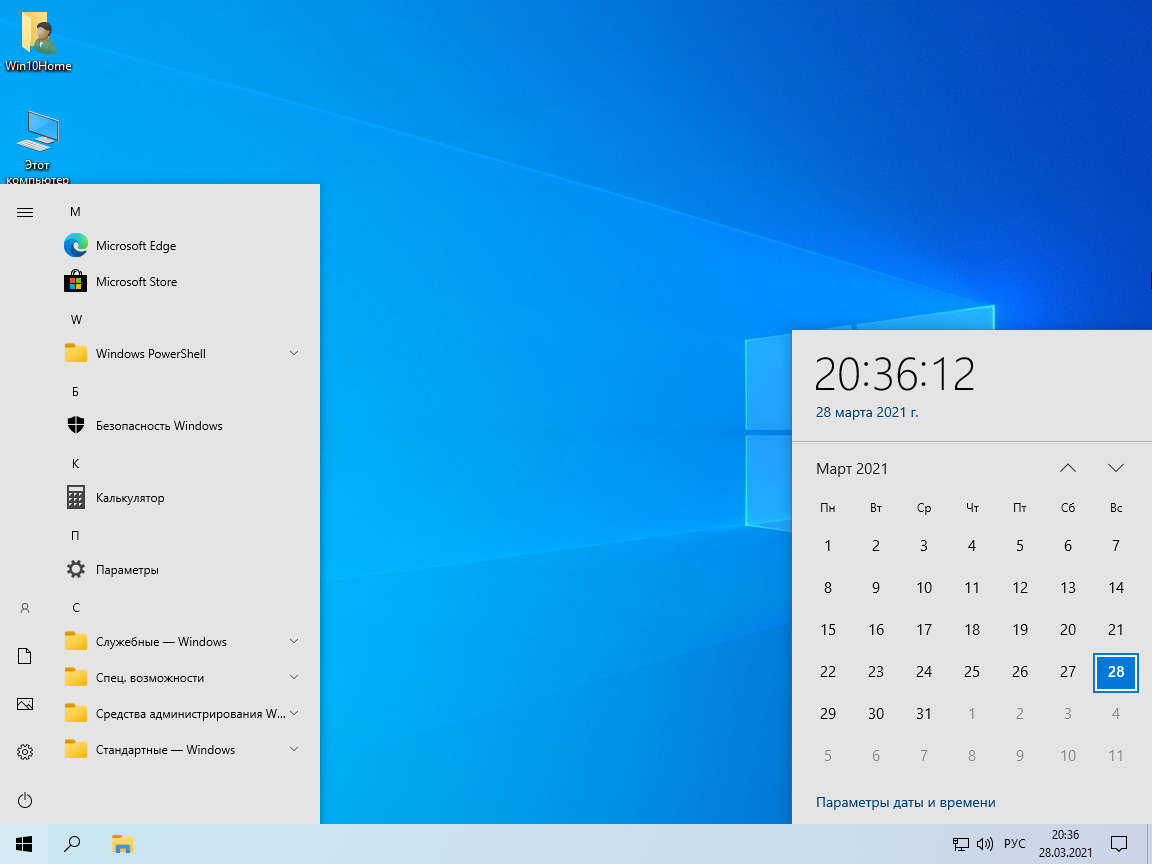Screen dimensions: 1152x864
Task: Open Безопасность Windows shield app
Action: click(x=158, y=426)
